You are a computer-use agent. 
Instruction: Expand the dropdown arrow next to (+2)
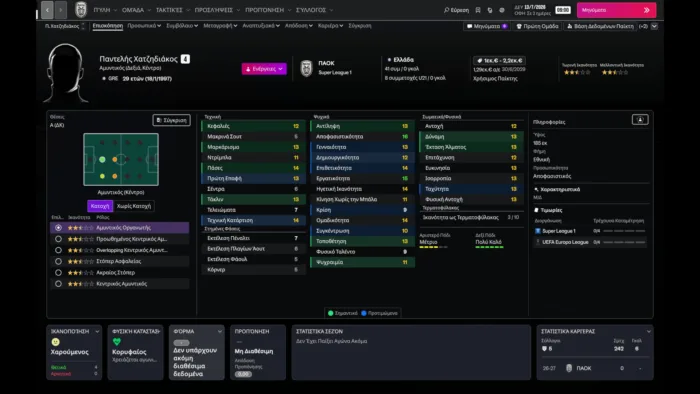(x=654, y=26)
